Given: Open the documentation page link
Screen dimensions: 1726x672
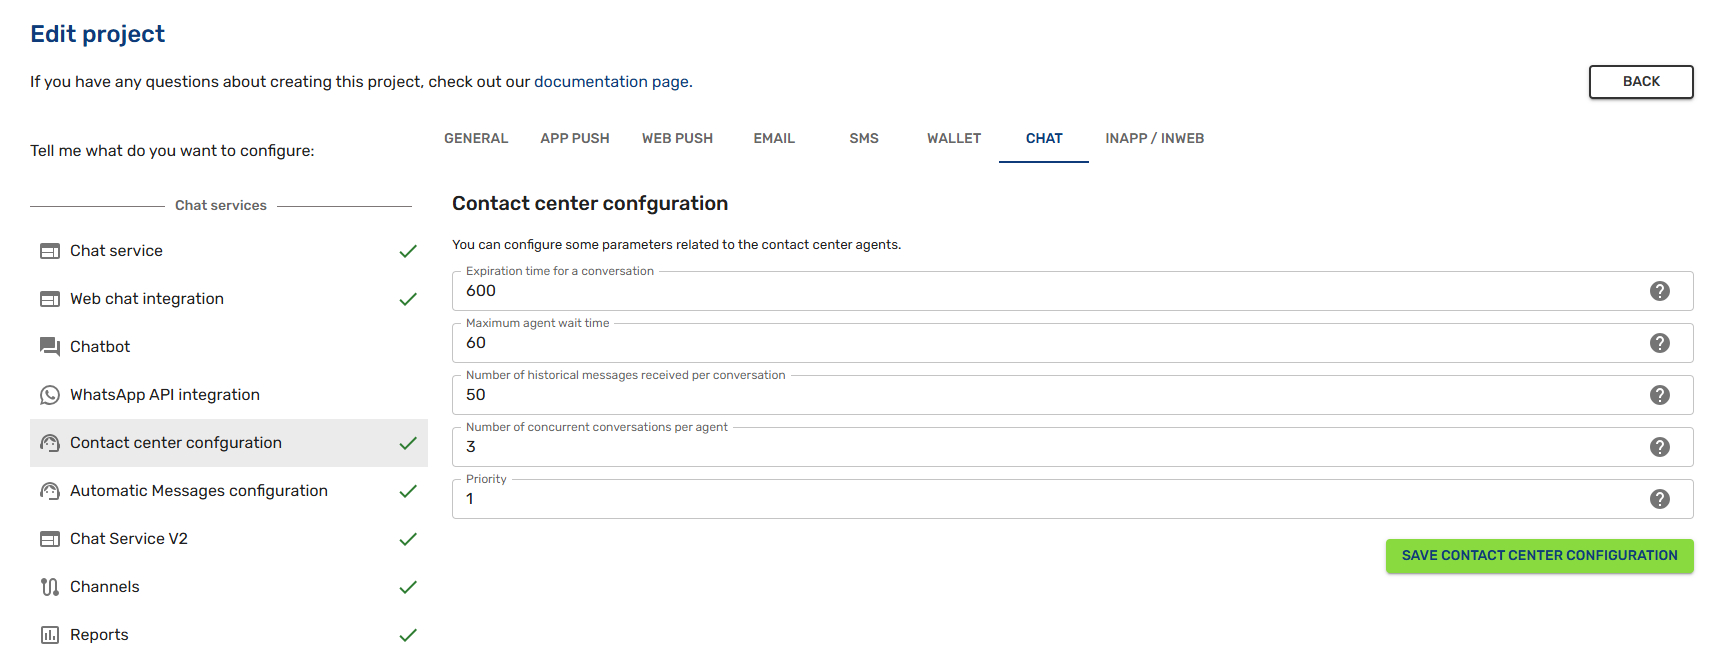Looking at the screenshot, I should [611, 82].
